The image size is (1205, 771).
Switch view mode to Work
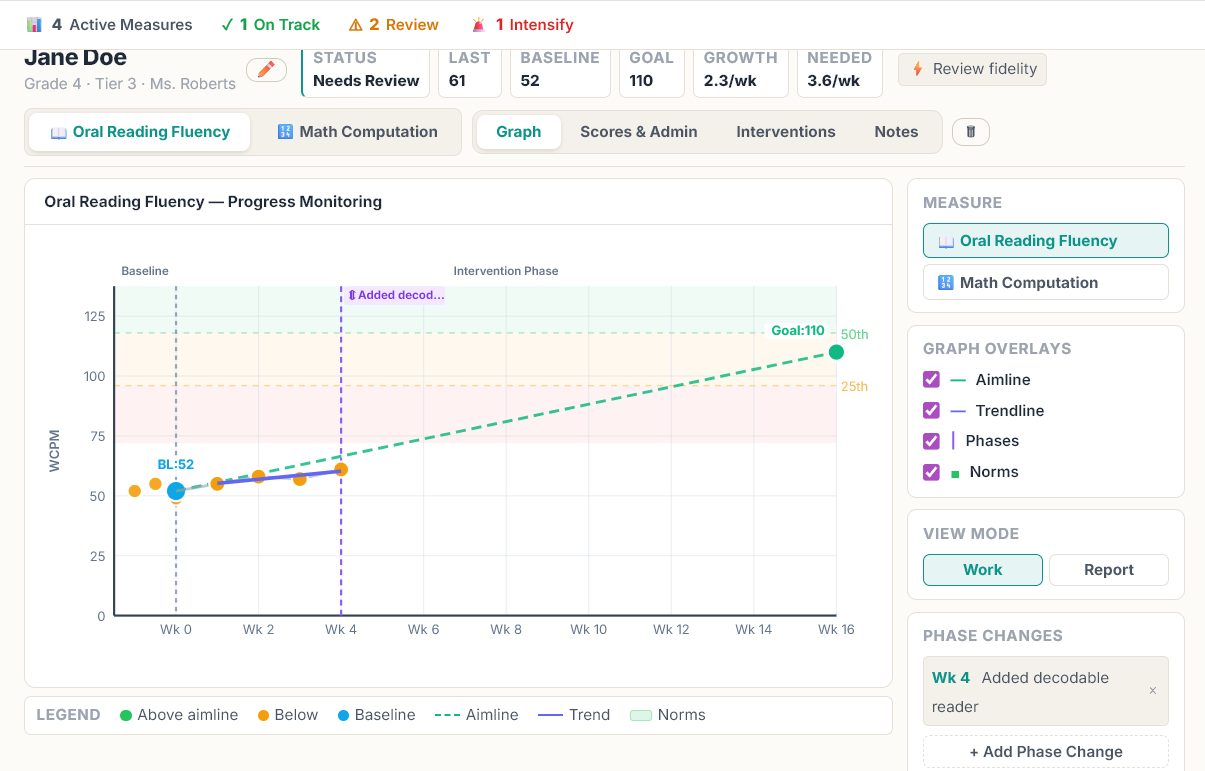[982, 570]
